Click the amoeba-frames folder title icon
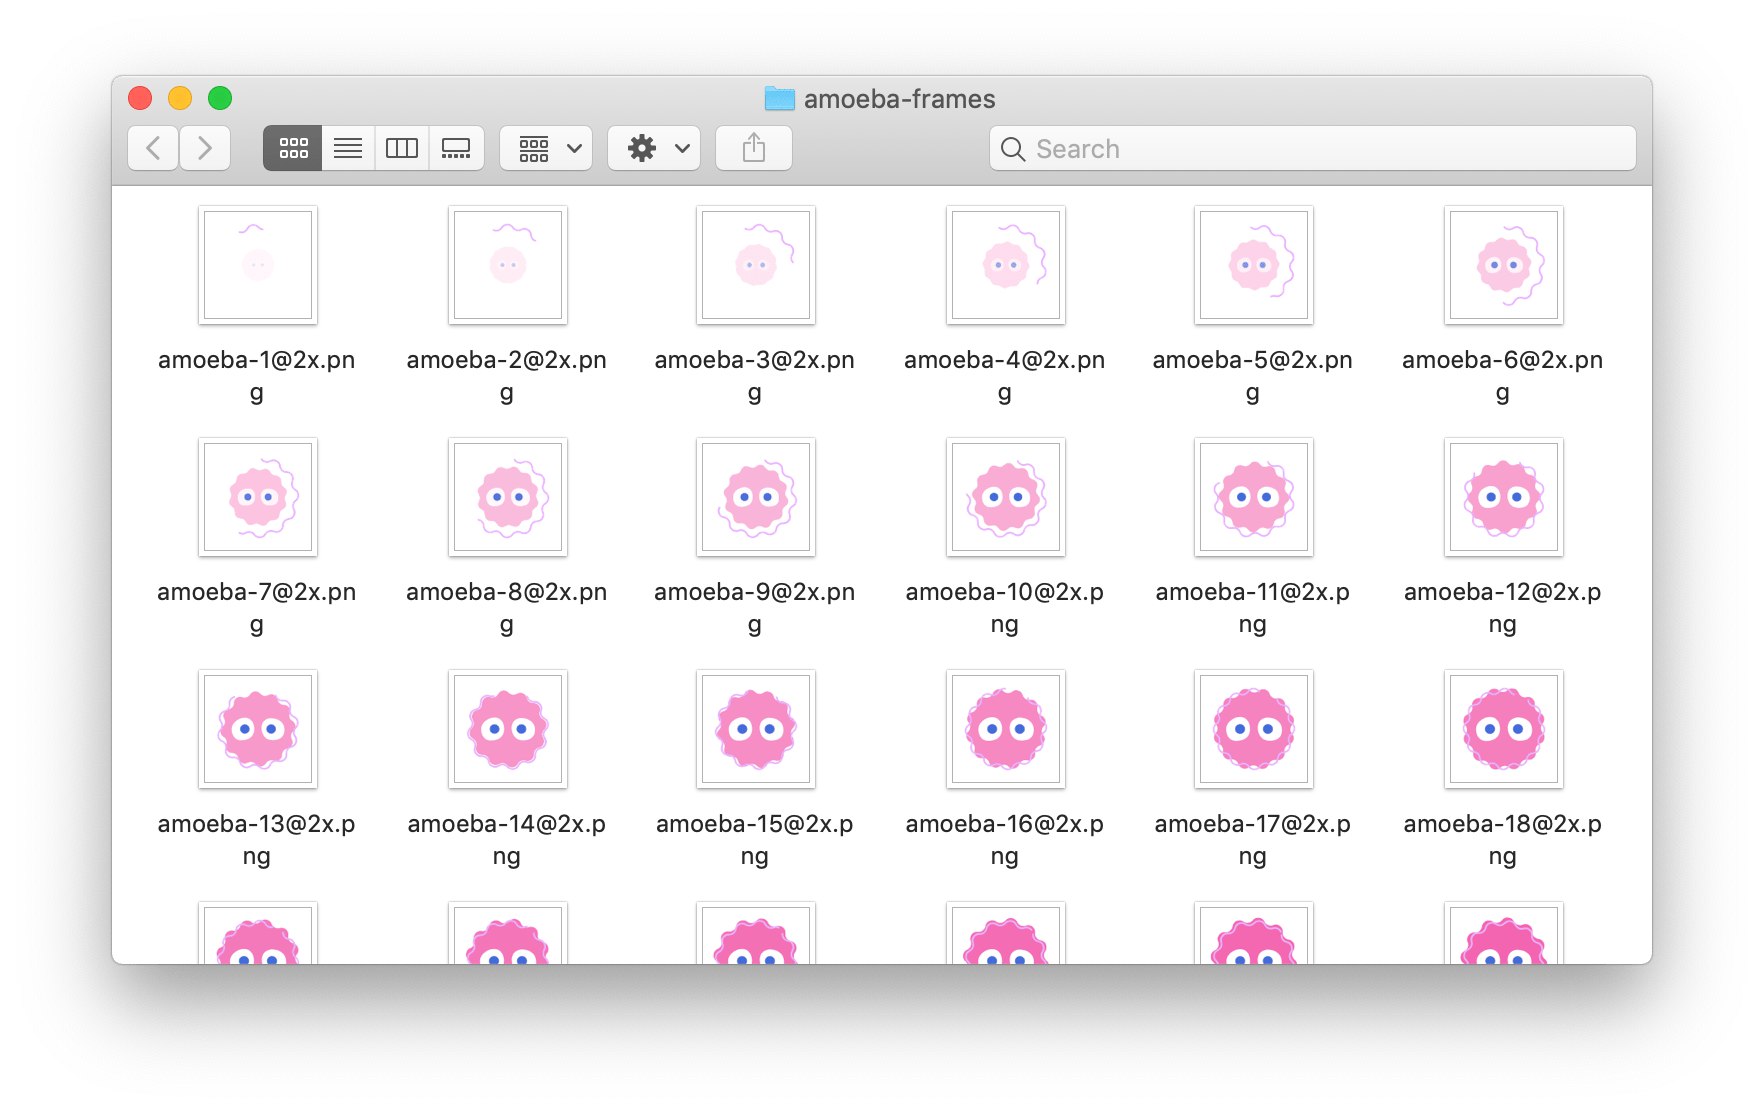Image resolution: width=1764 pixels, height=1112 pixels. tap(779, 98)
